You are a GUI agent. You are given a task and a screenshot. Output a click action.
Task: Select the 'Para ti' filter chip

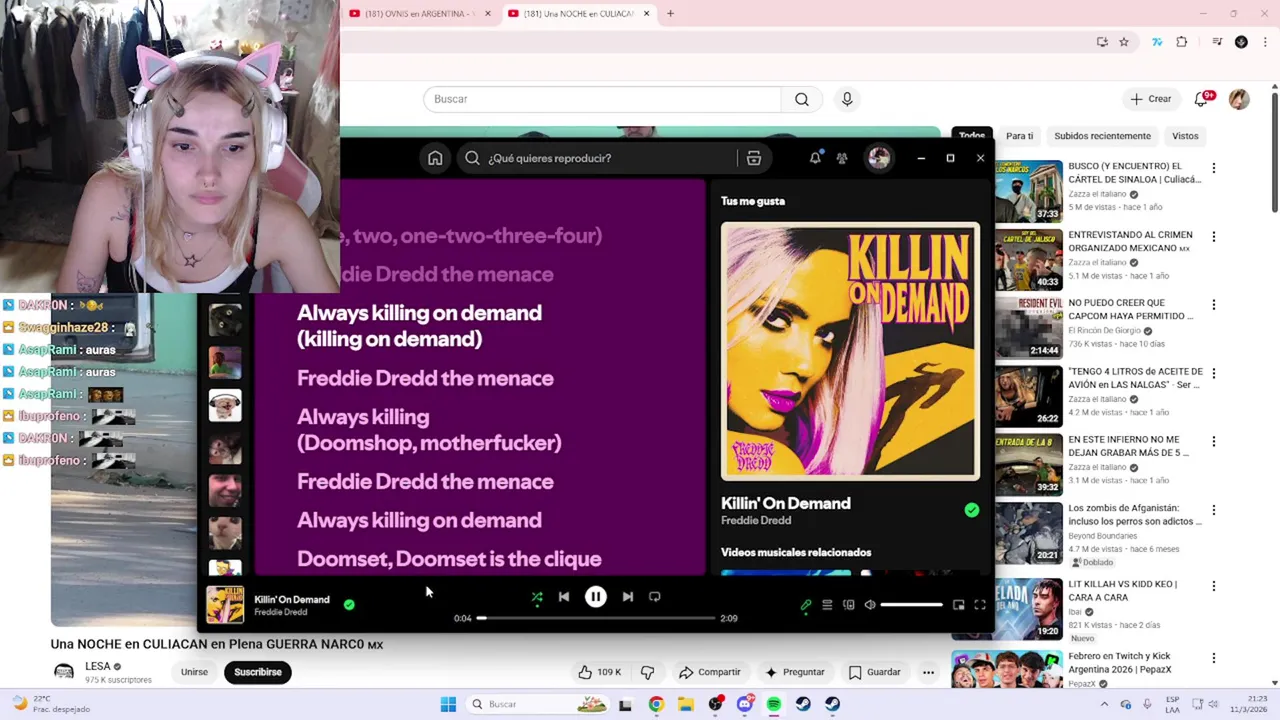click(x=1019, y=136)
